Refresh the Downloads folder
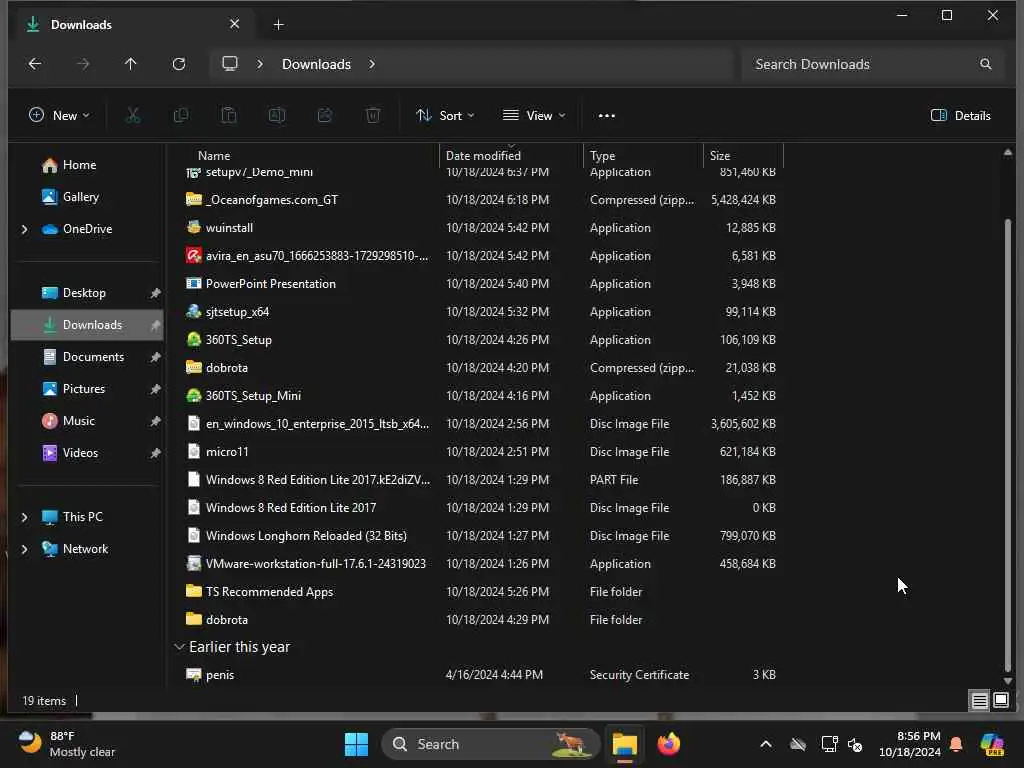This screenshot has width=1024, height=768. pos(179,64)
